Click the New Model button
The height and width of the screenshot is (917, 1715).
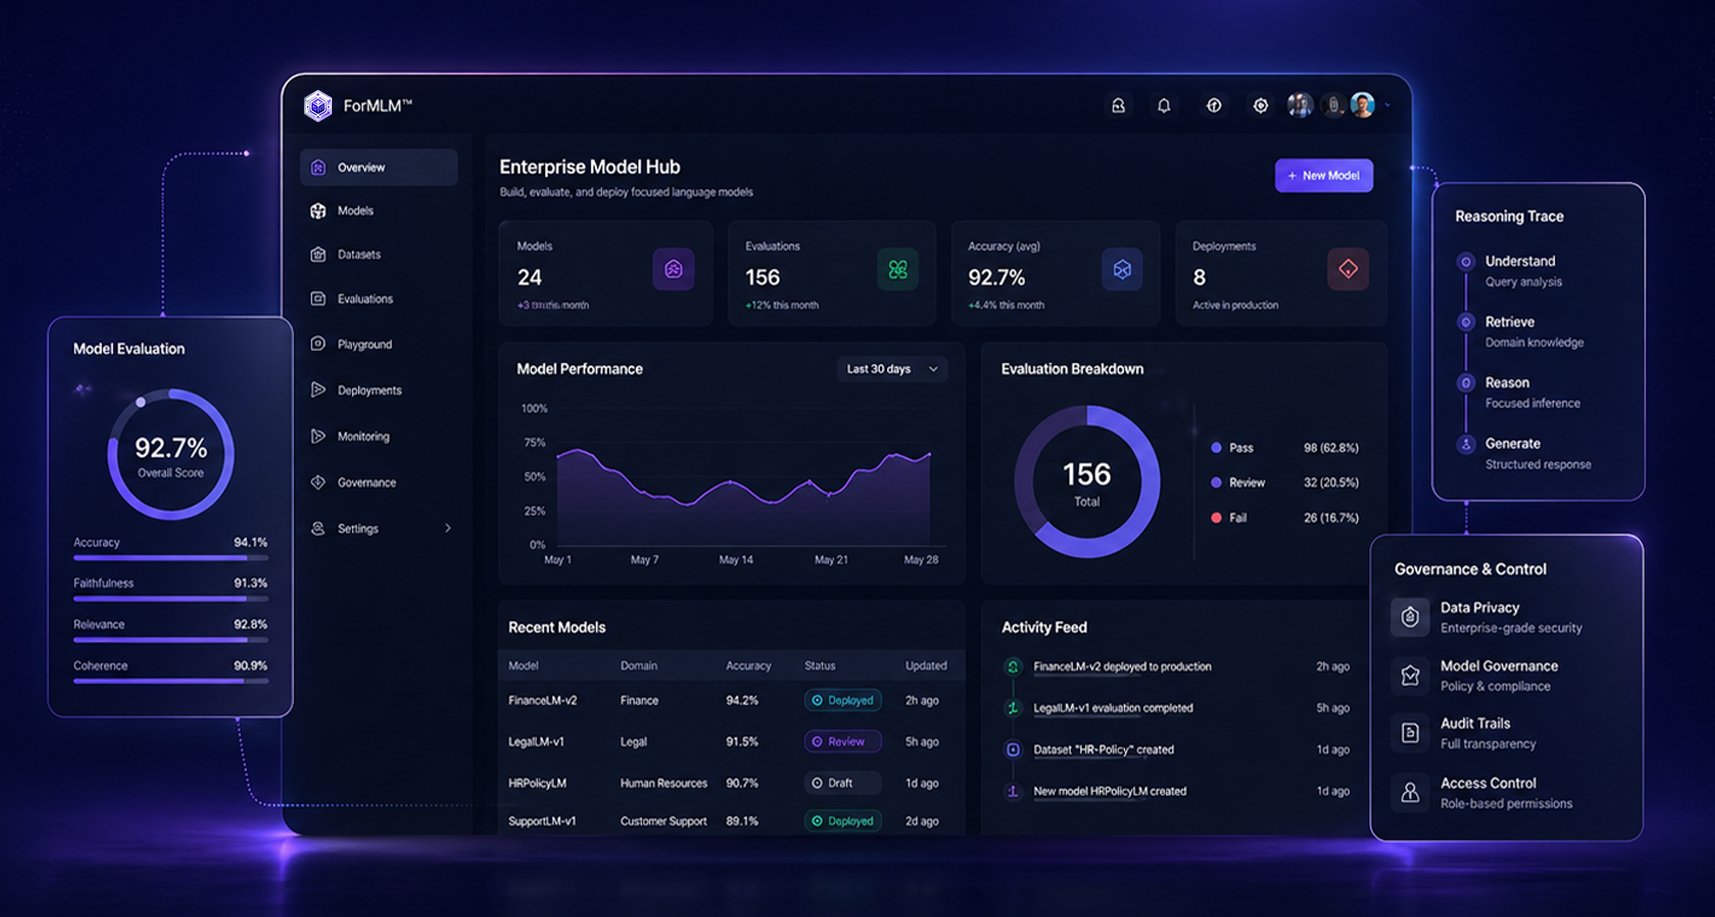1323,175
